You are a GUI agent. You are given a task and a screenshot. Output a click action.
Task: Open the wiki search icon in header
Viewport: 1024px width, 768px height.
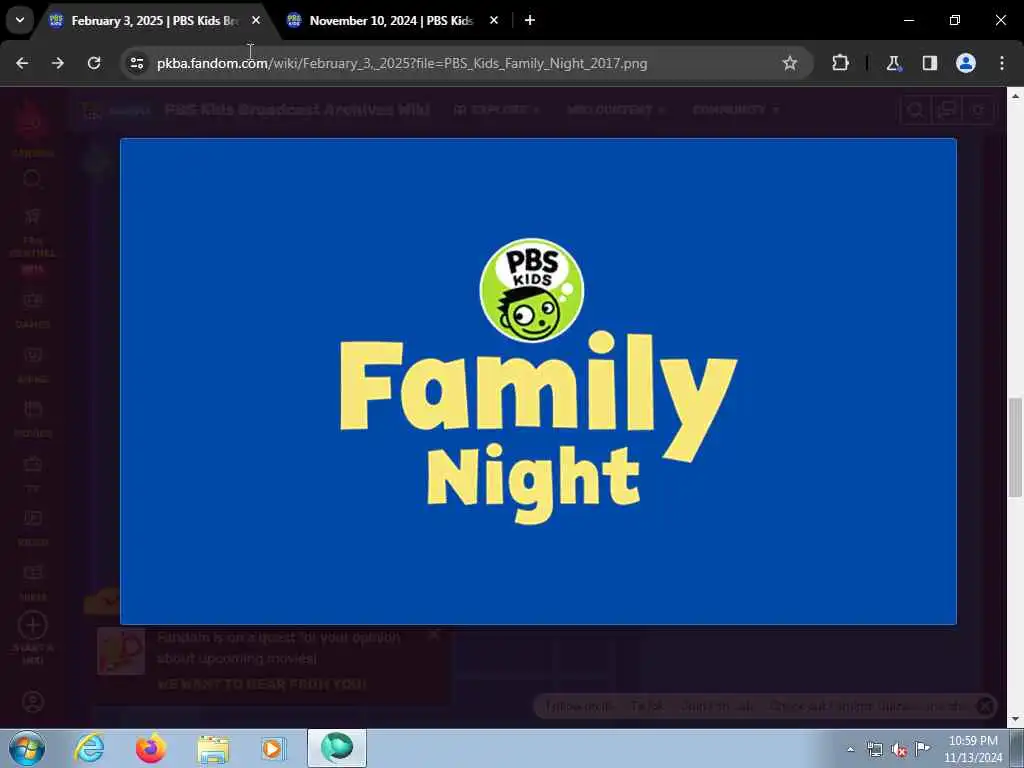click(915, 110)
